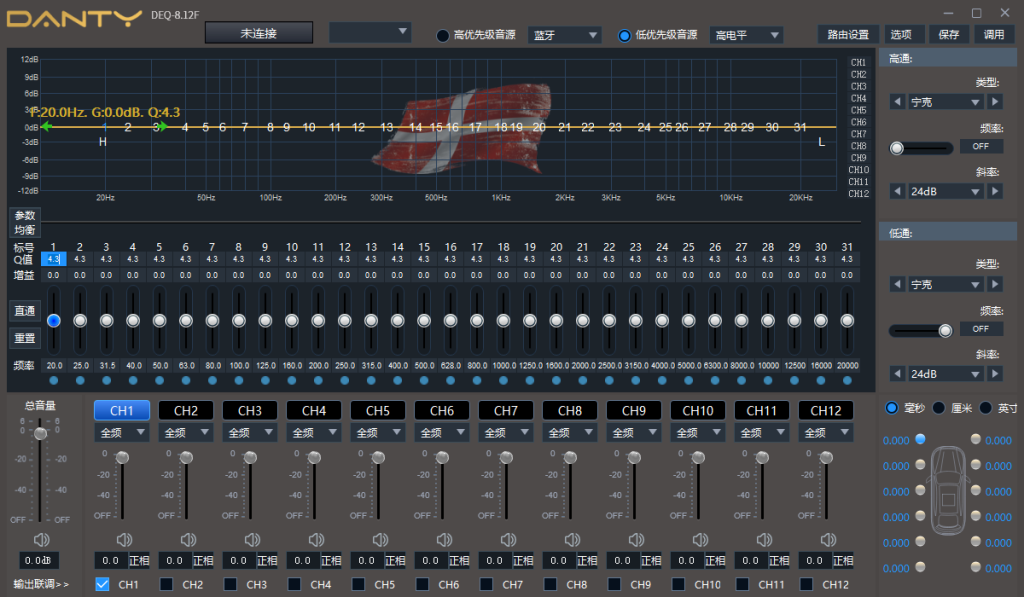1024x597 pixels.
Task: Check the CH2 output link checkbox
Action: (166, 584)
